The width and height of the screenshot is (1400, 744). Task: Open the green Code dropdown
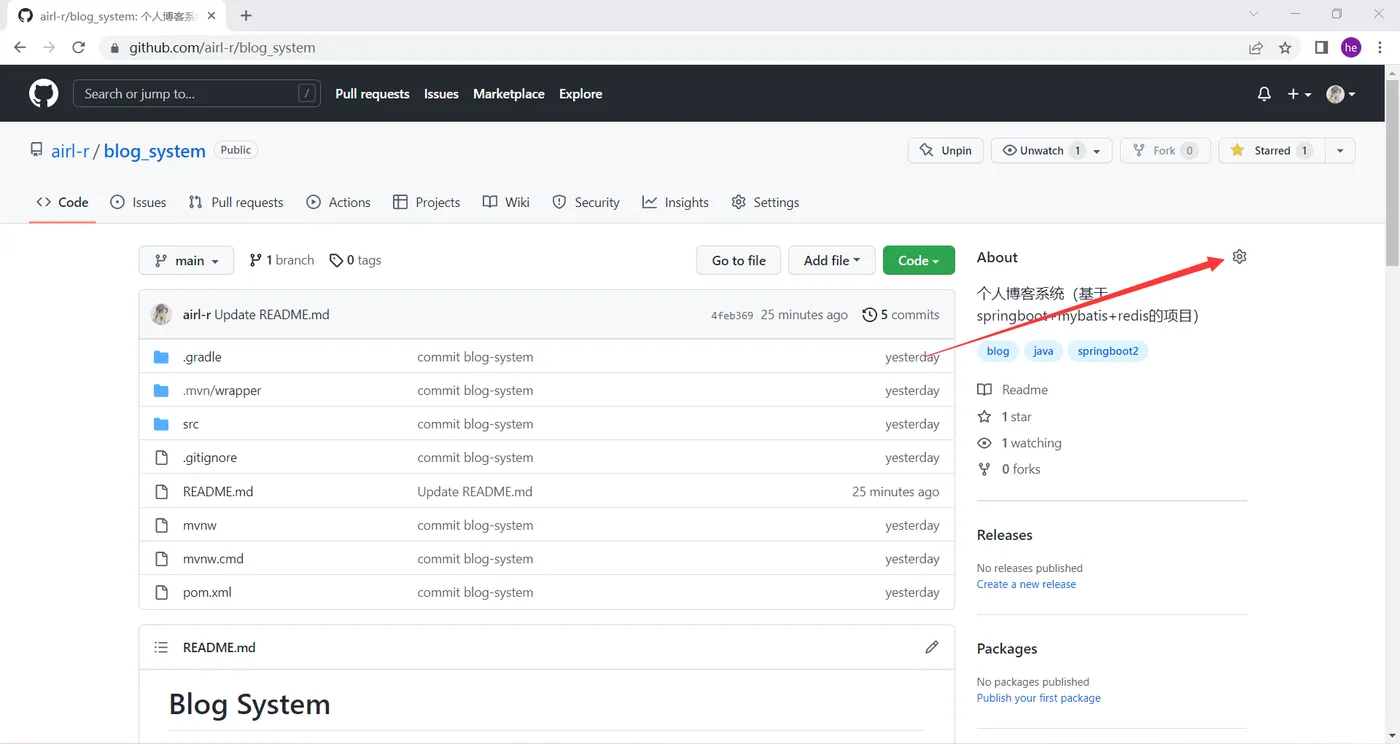[x=919, y=260]
